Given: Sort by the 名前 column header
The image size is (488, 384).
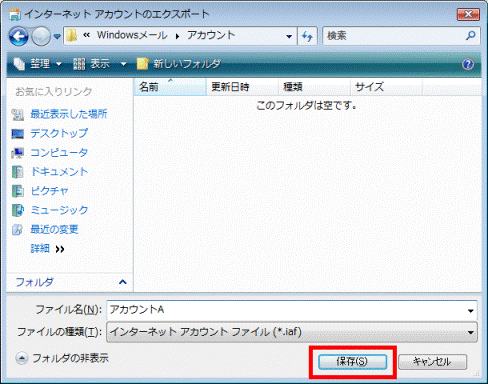Looking at the screenshot, I should 170,87.
